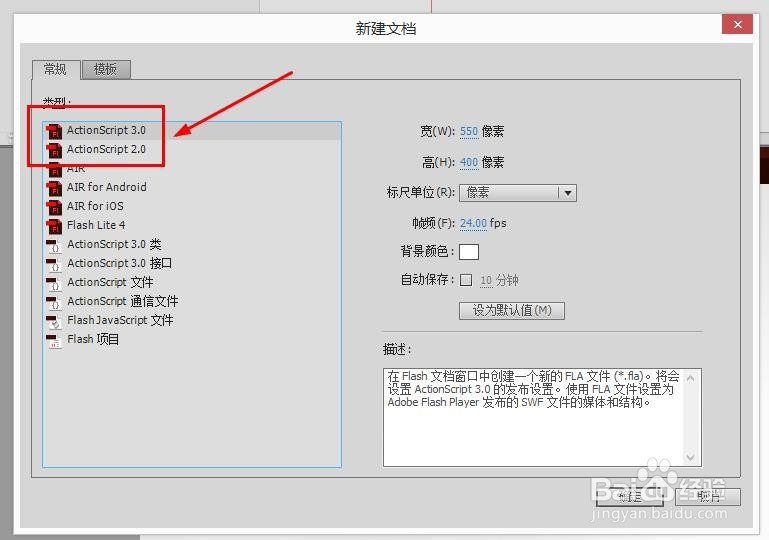The height and width of the screenshot is (540, 769).
Task: Edit the auto-save interval of 10 minutes
Action: click(486, 281)
